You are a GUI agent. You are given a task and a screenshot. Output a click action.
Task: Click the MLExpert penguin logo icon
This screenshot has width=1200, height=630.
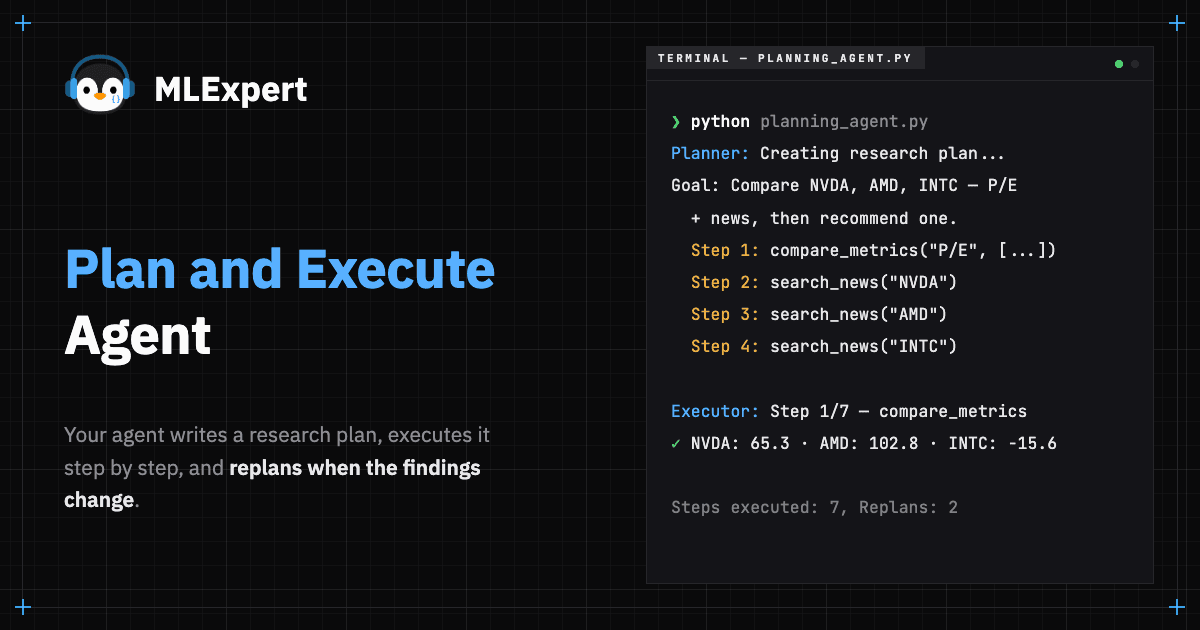[x=100, y=84]
